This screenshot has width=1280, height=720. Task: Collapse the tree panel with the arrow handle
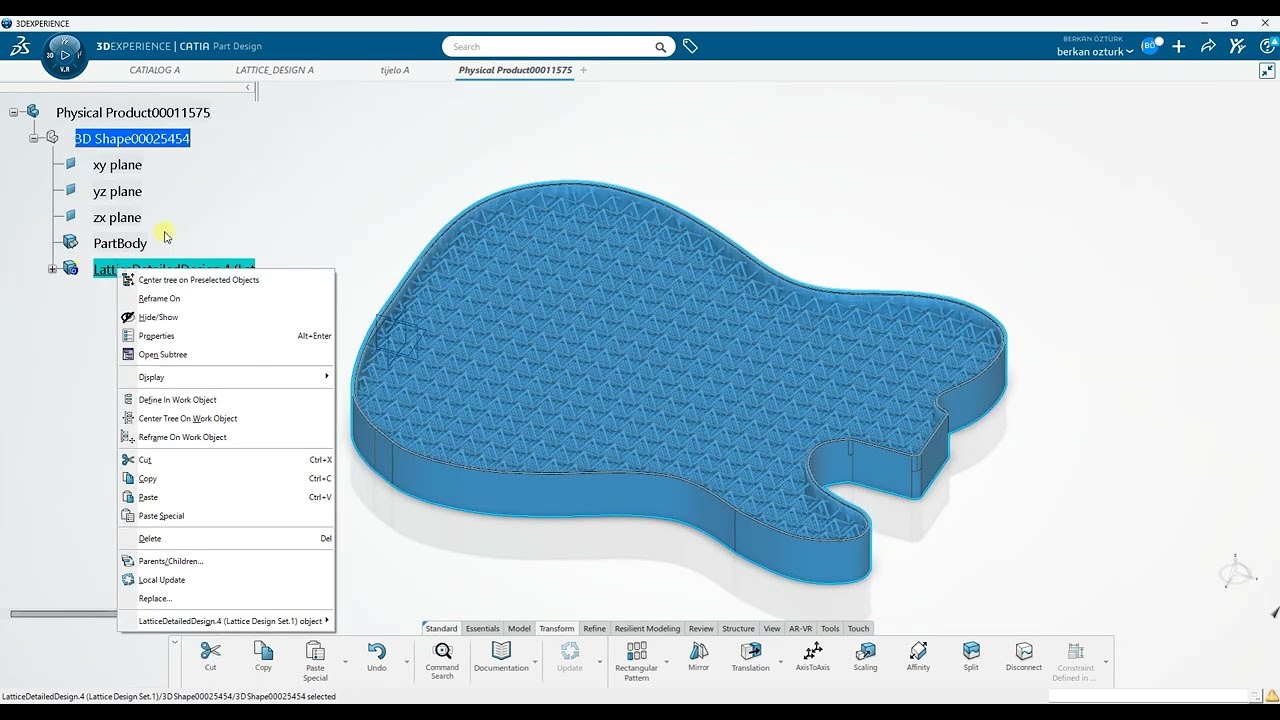pyautogui.click(x=248, y=88)
